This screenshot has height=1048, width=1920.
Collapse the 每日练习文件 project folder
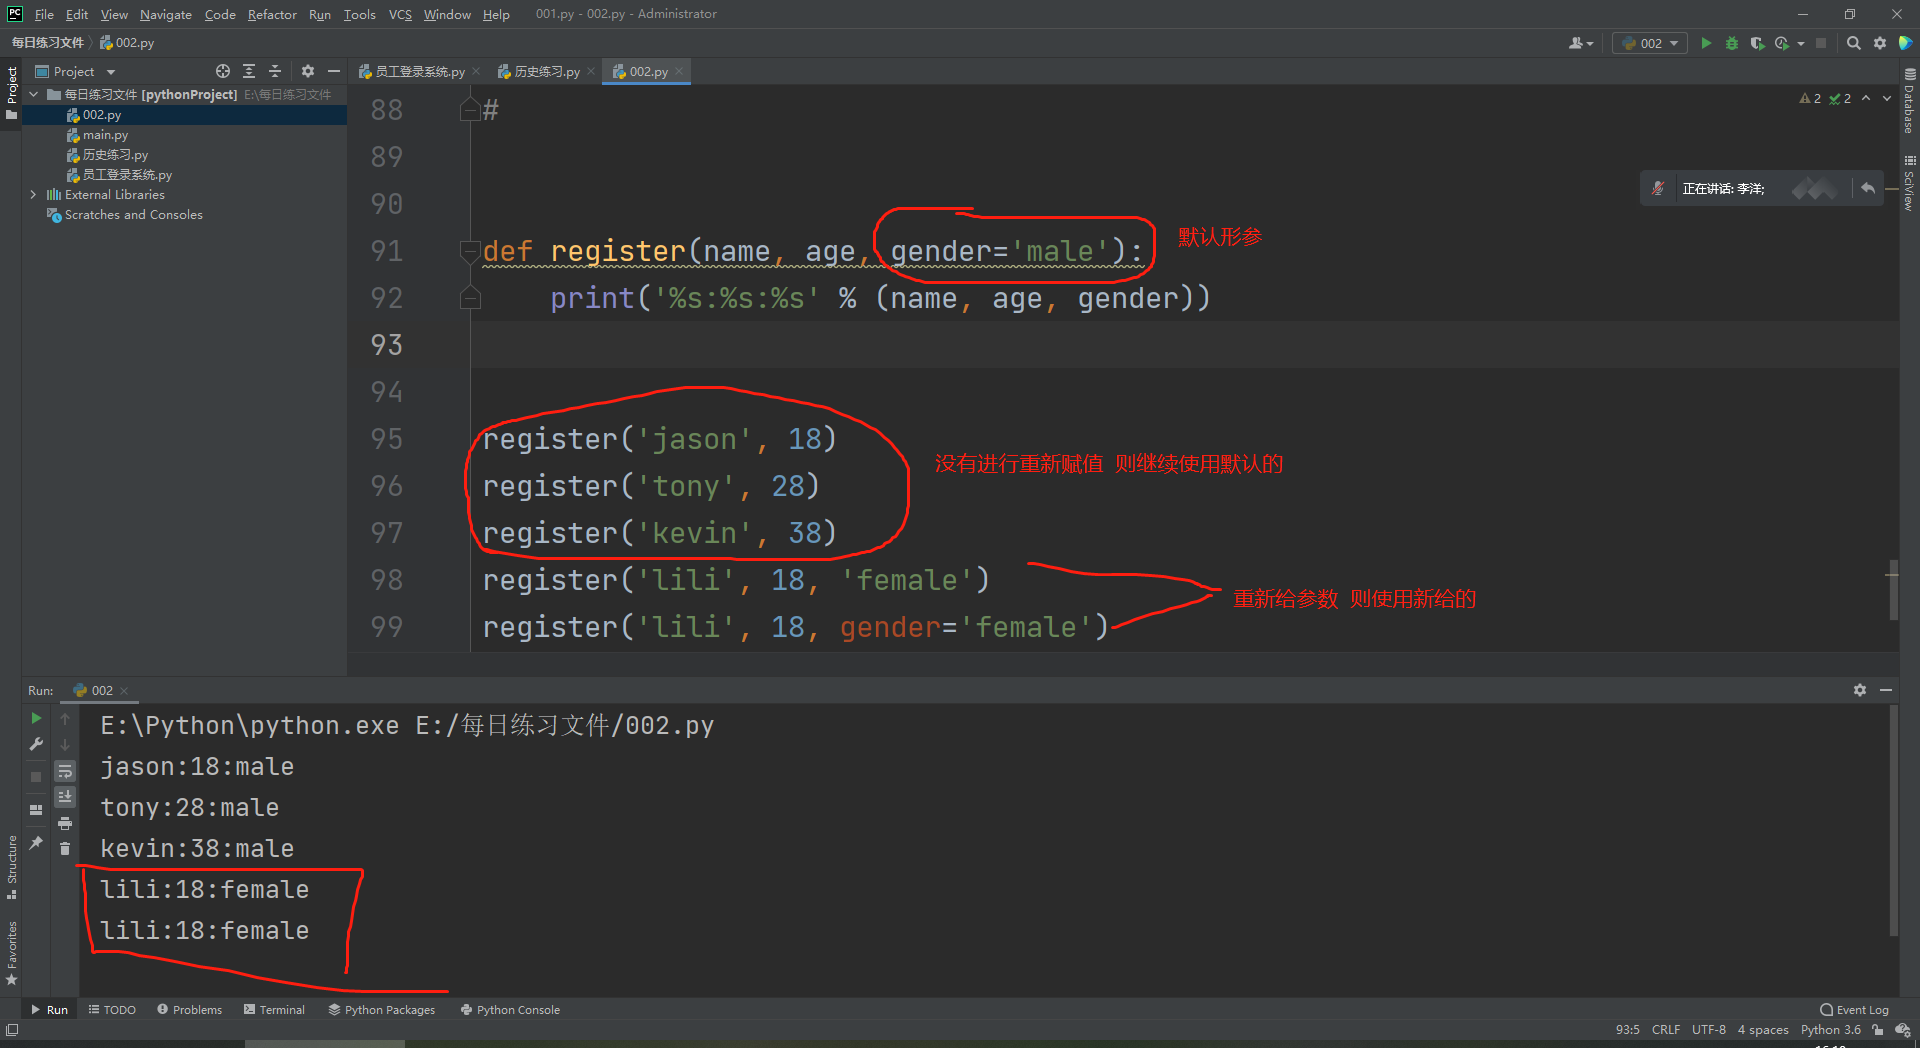pyautogui.click(x=34, y=94)
